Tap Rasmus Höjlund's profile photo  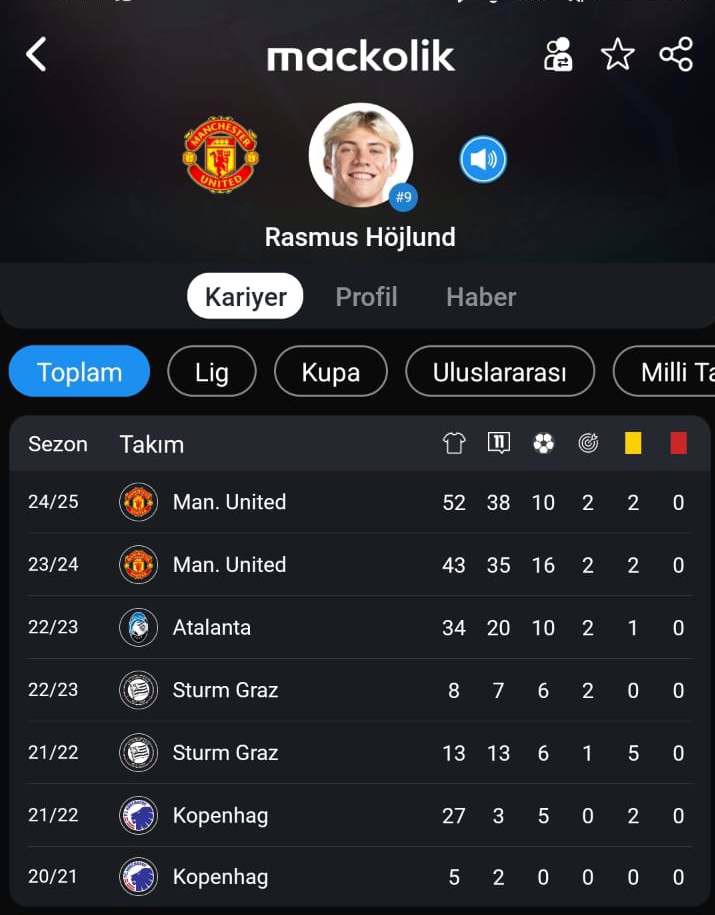(x=361, y=155)
